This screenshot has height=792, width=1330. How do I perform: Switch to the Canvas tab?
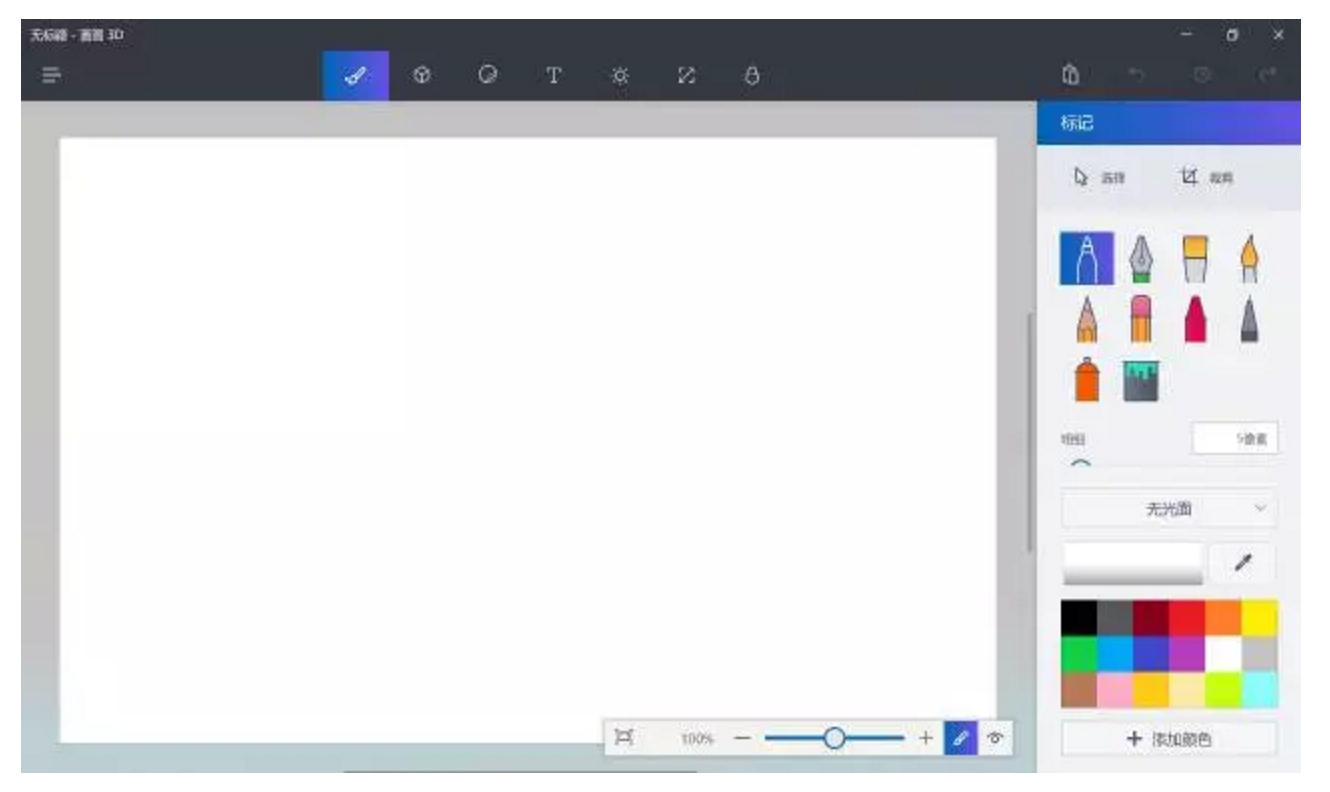click(687, 72)
